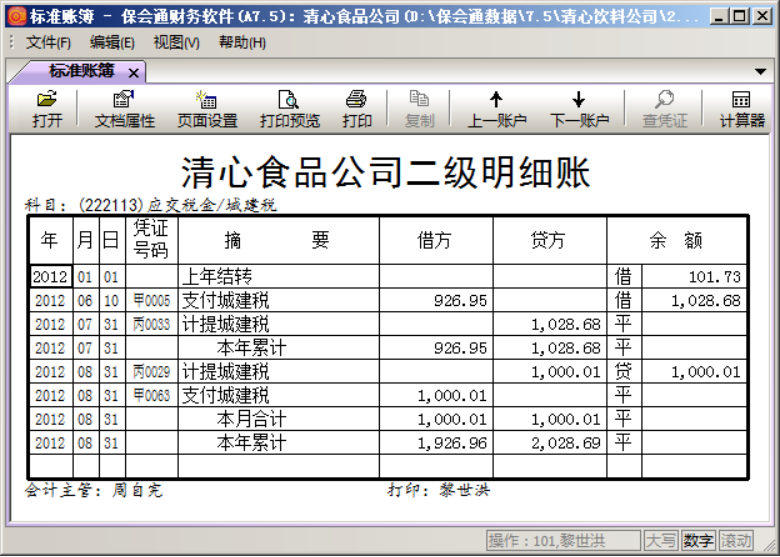Toggle the 数字 num lock indicator

[698, 541]
